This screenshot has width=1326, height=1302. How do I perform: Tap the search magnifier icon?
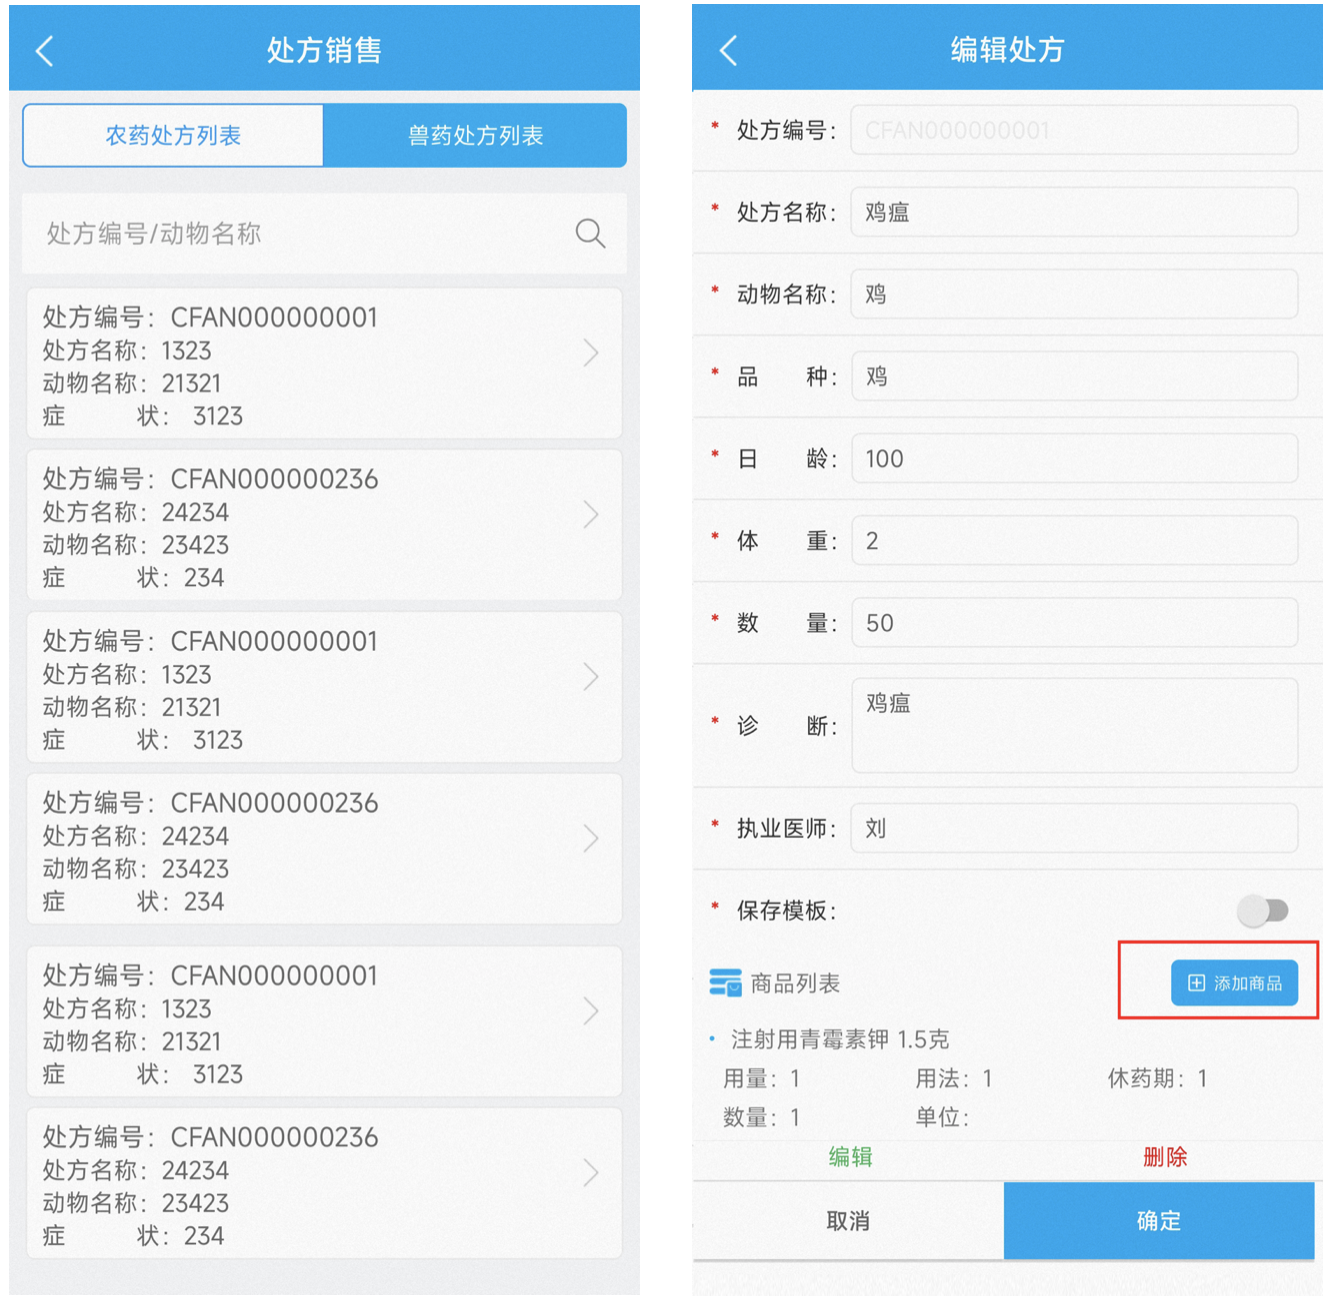point(590,233)
